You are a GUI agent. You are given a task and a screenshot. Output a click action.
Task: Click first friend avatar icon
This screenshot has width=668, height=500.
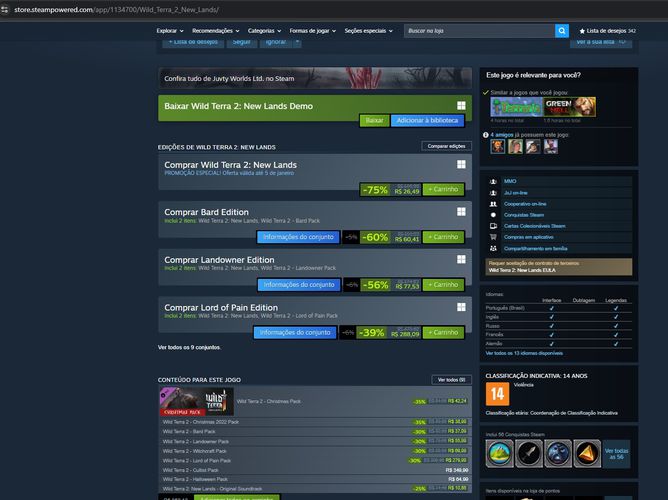click(498, 147)
